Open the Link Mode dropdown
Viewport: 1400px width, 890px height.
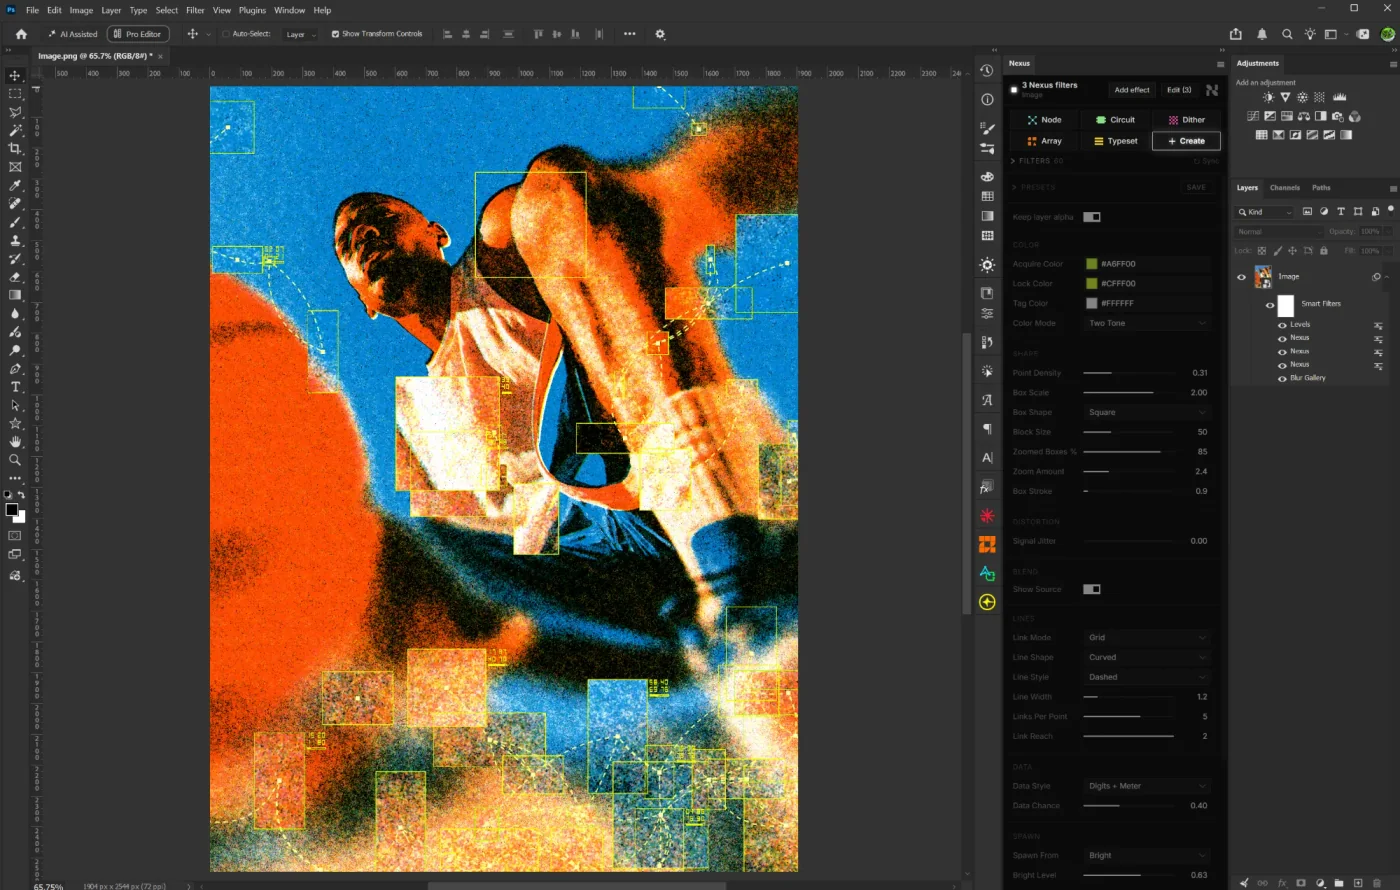1147,637
